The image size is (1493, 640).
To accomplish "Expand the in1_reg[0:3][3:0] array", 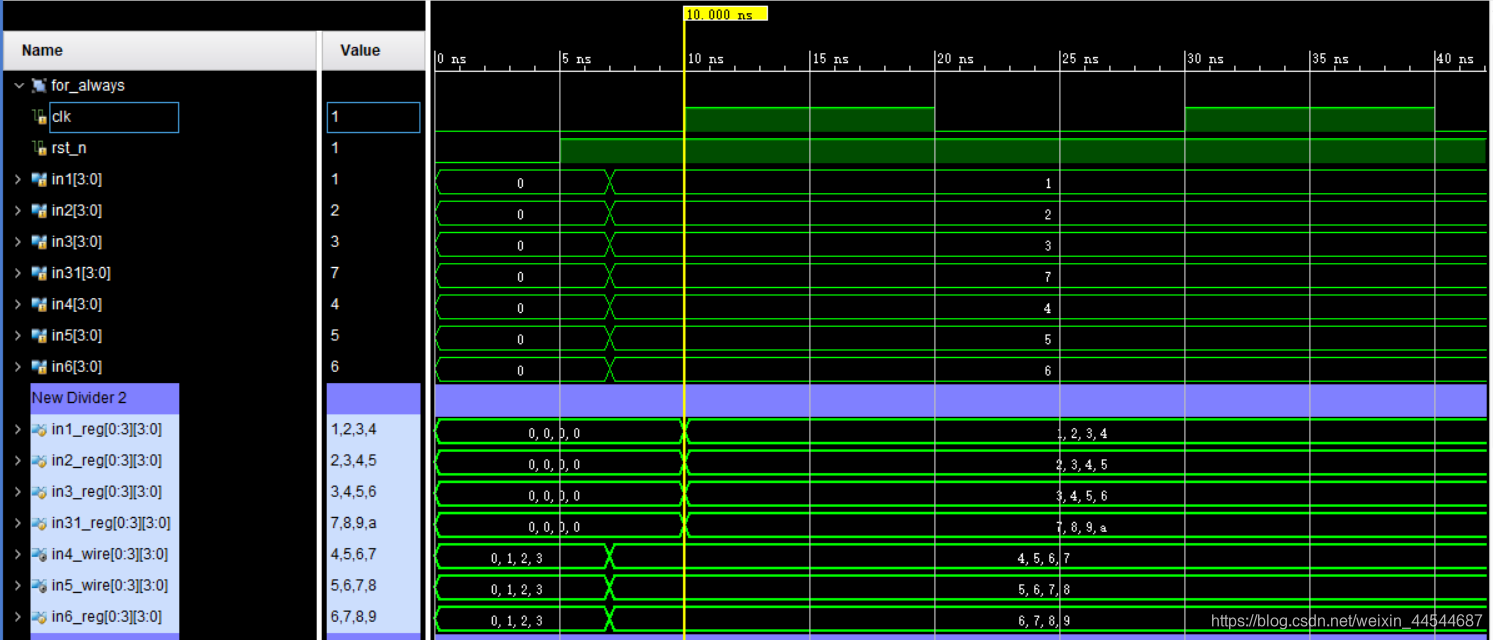I will [x=18, y=429].
